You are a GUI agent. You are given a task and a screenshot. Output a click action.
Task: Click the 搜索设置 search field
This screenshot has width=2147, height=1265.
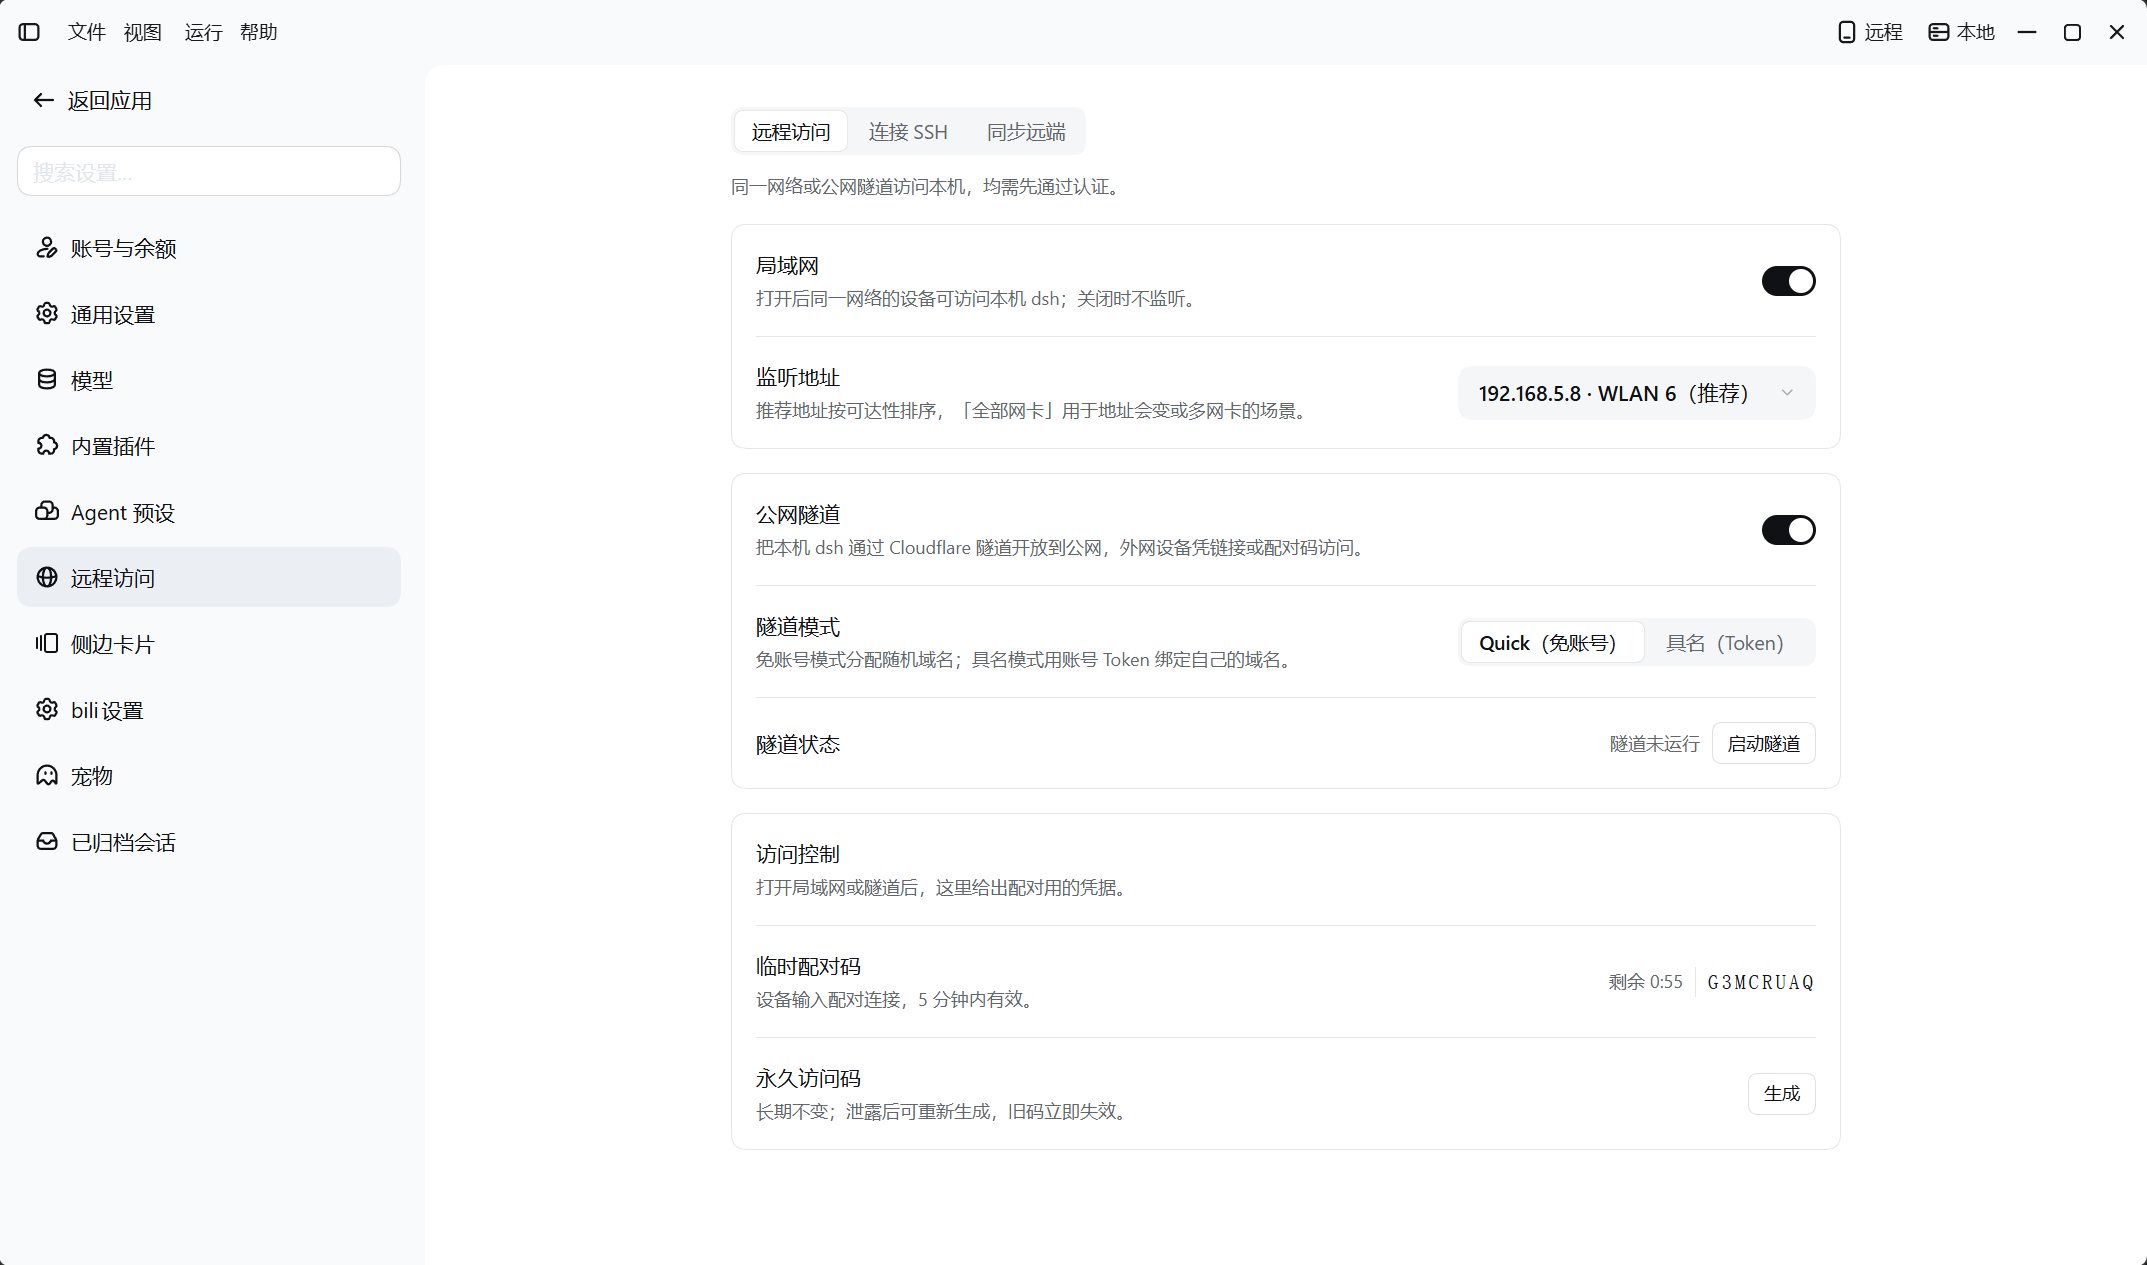209,171
